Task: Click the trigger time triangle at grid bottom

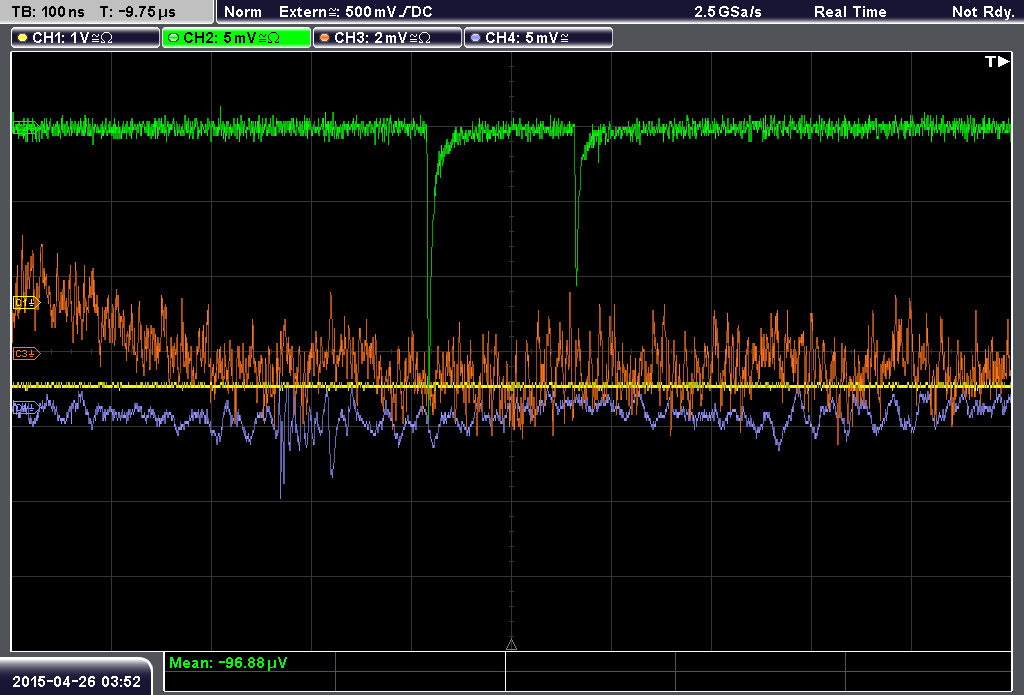Action: tap(511, 645)
